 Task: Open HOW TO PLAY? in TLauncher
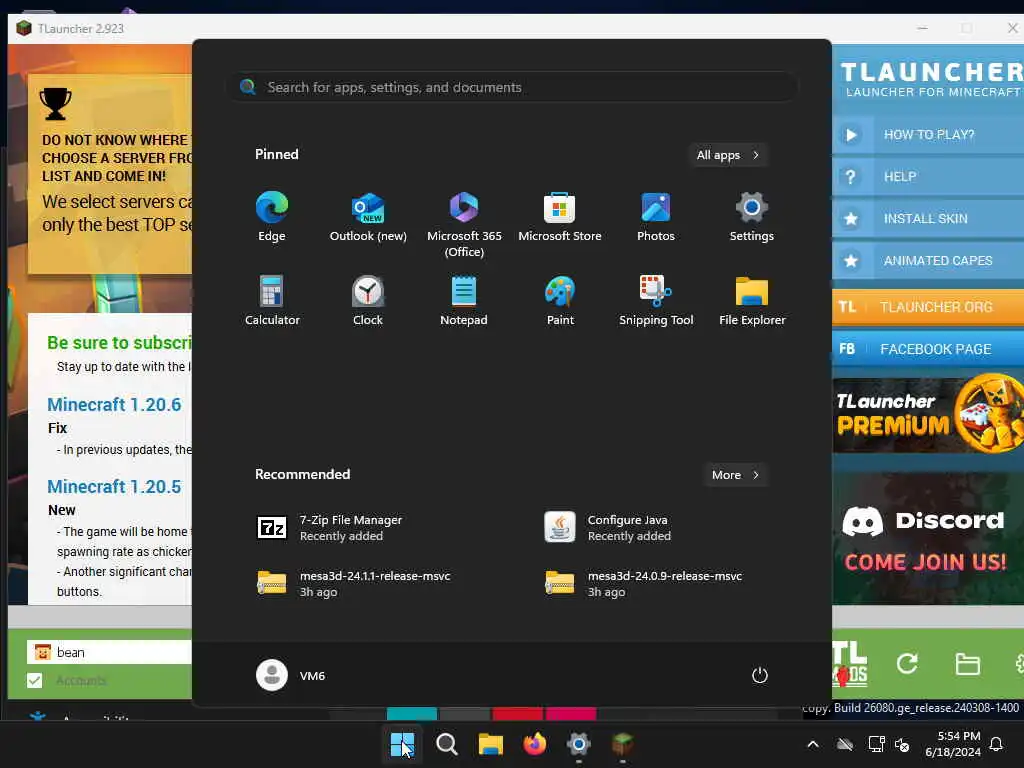(928, 135)
